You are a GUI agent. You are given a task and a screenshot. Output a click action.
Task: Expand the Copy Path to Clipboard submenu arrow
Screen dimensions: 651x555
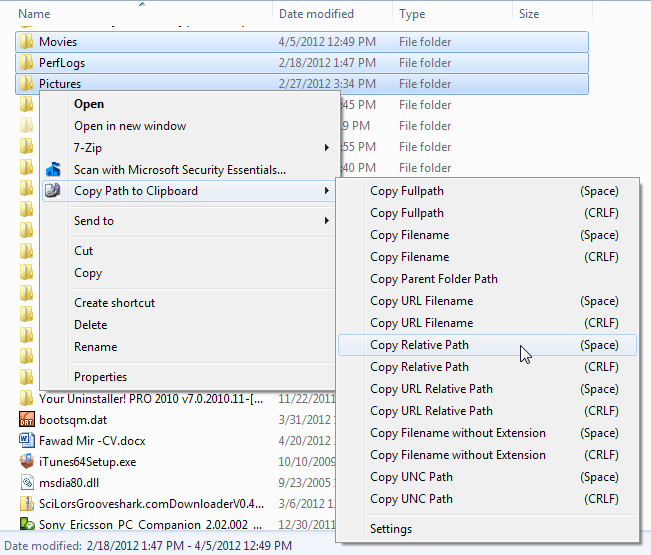327,191
